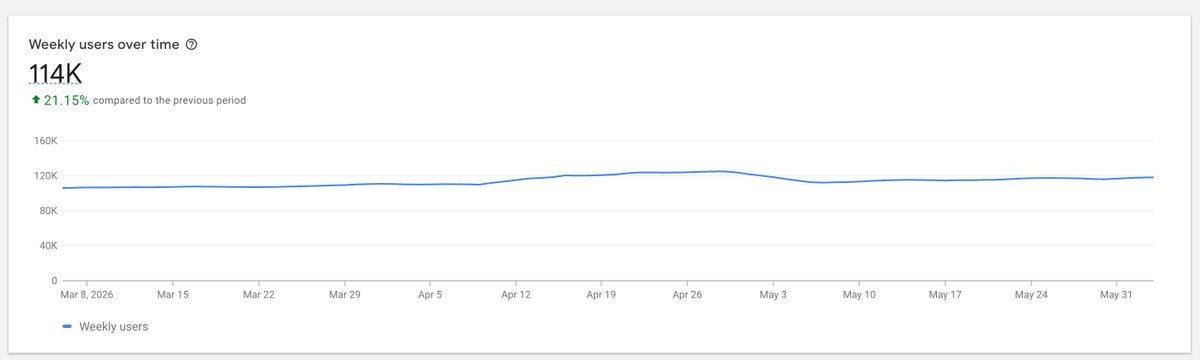Screen dimensions: 1200x360
Task: Select 'compared to the previous period' text
Action: (169, 100)
